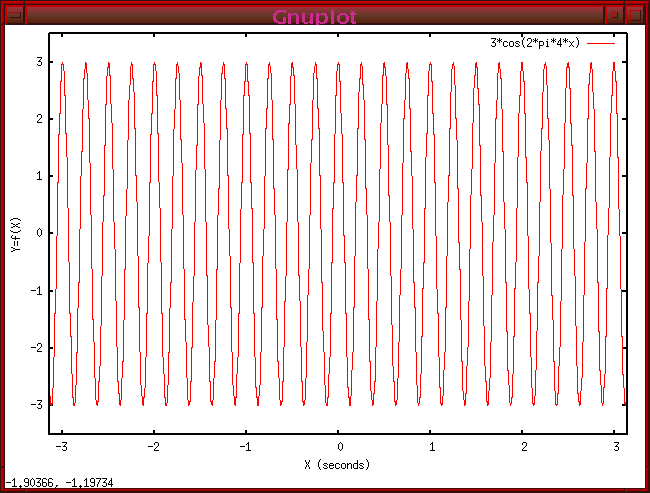The width and height of the screenshot is (650, 493).
Task: Click the x-axis tick label -2
Action: [153, 447]
